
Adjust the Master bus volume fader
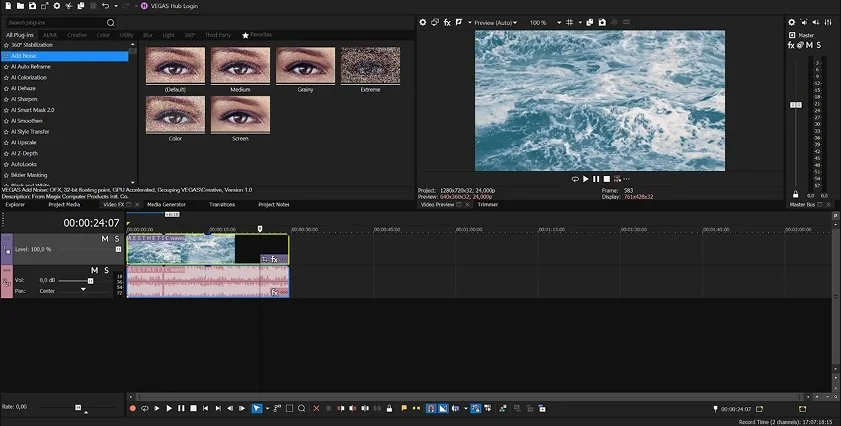tap(796, 105)
